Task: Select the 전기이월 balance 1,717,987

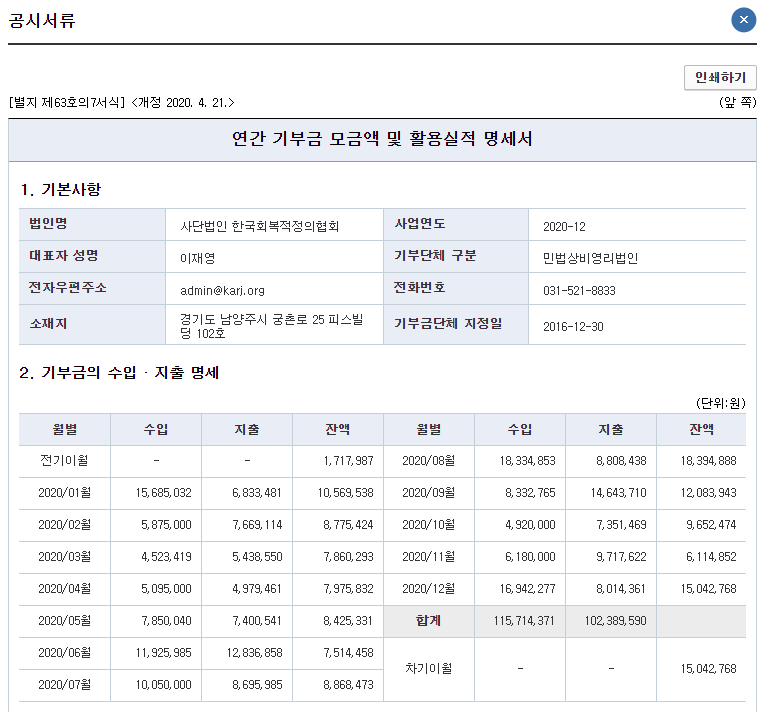Action: pos(348,461)
